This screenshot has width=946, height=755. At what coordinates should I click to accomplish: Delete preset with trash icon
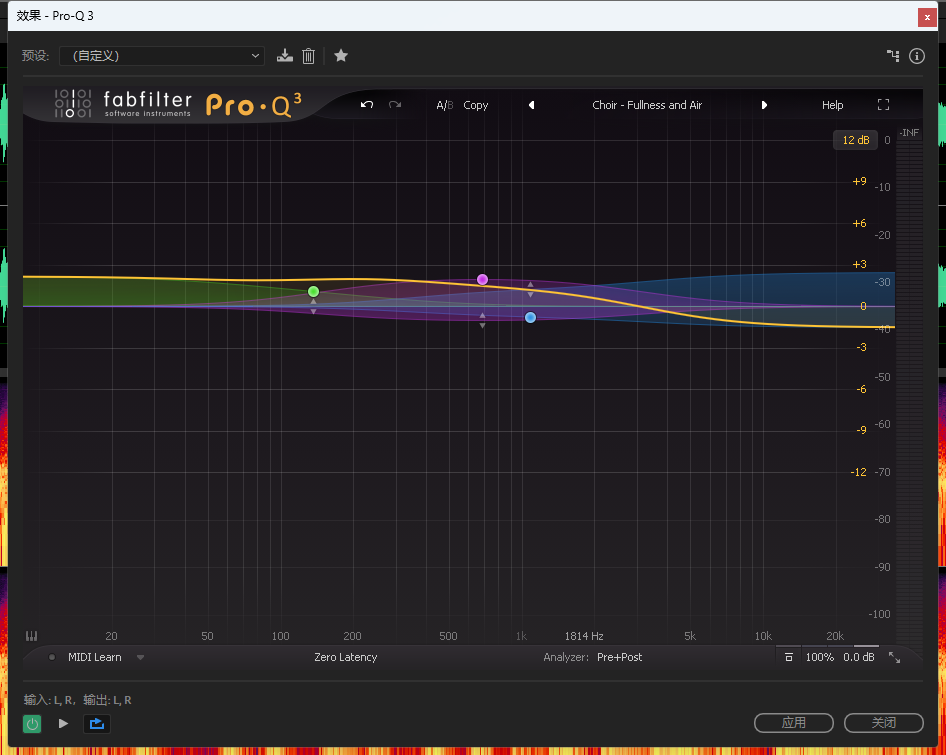click(x=308, y=56)
